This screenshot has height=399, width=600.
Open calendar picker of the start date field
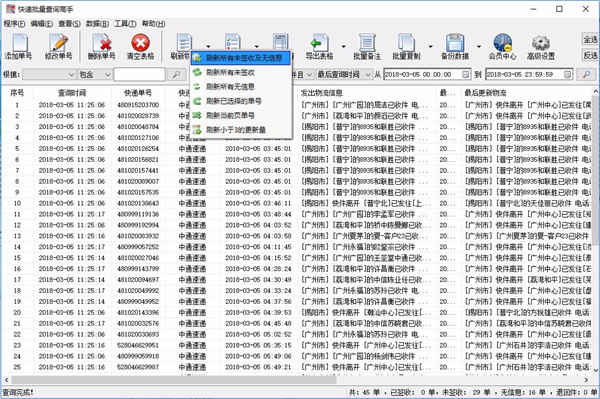click(x=465, y=75)
